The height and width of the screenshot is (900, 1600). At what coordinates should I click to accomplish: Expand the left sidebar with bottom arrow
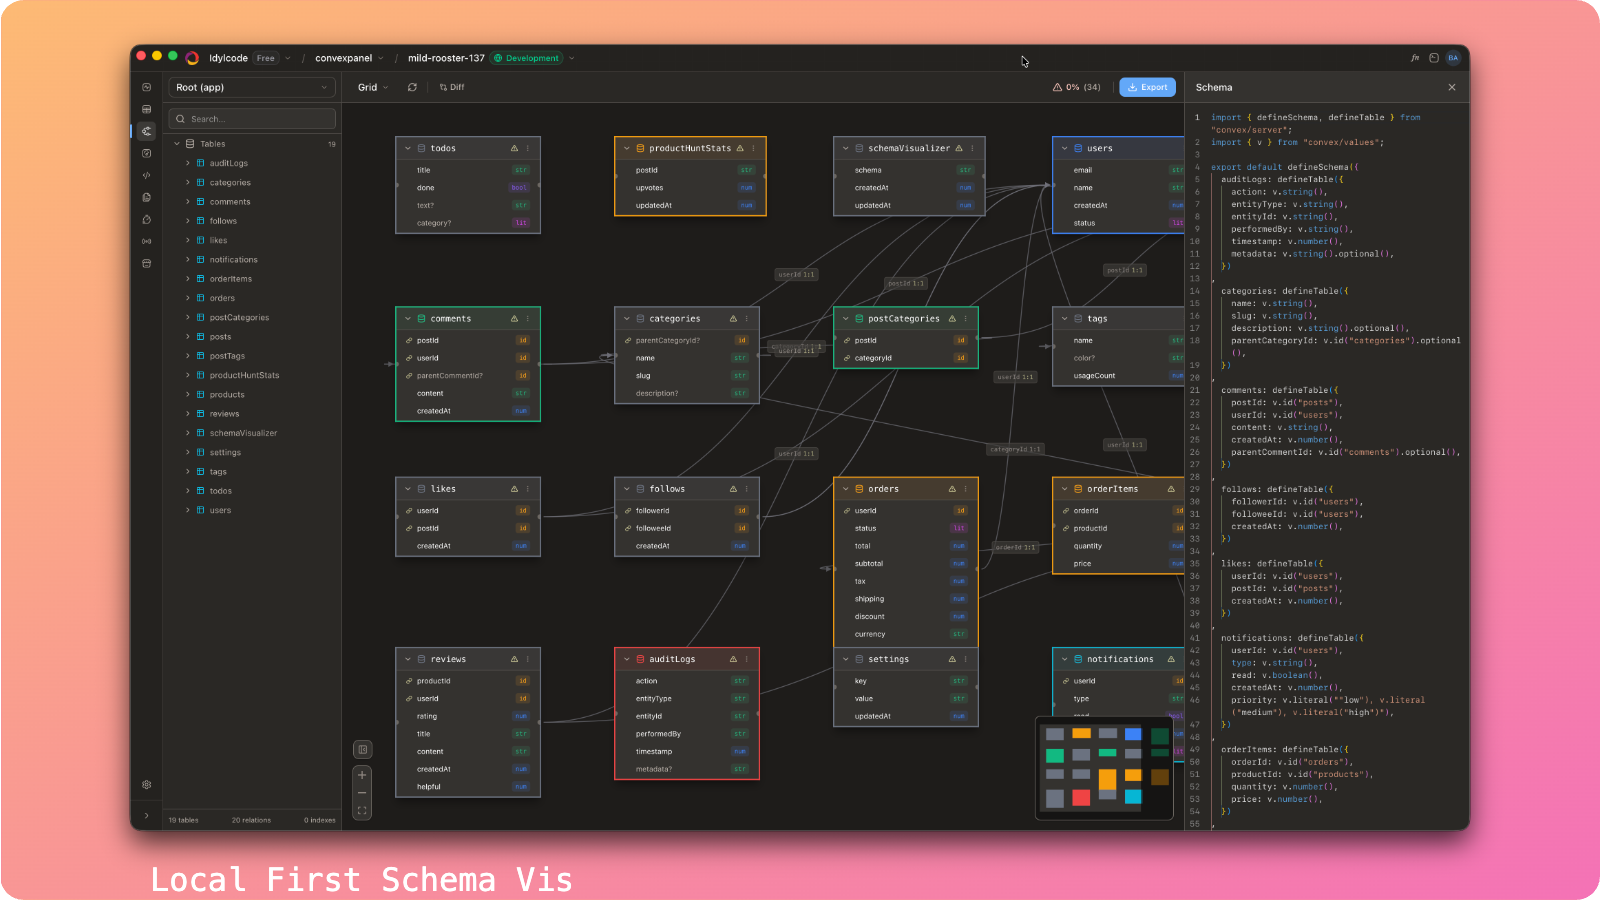pyautogui.click(x=147, y=816)
